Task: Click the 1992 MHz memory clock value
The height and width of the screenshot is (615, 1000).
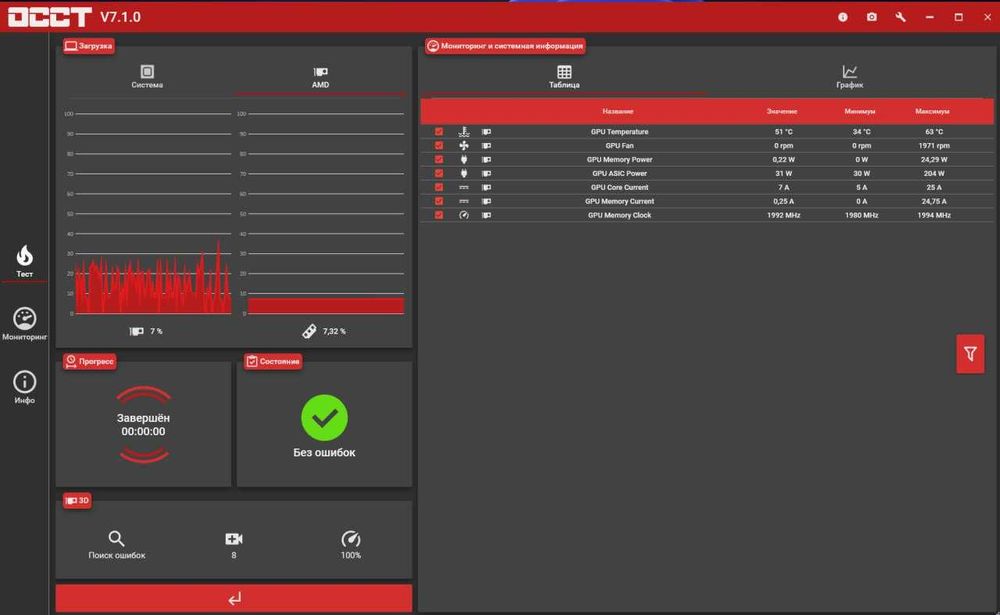Action: click(784, 215)
